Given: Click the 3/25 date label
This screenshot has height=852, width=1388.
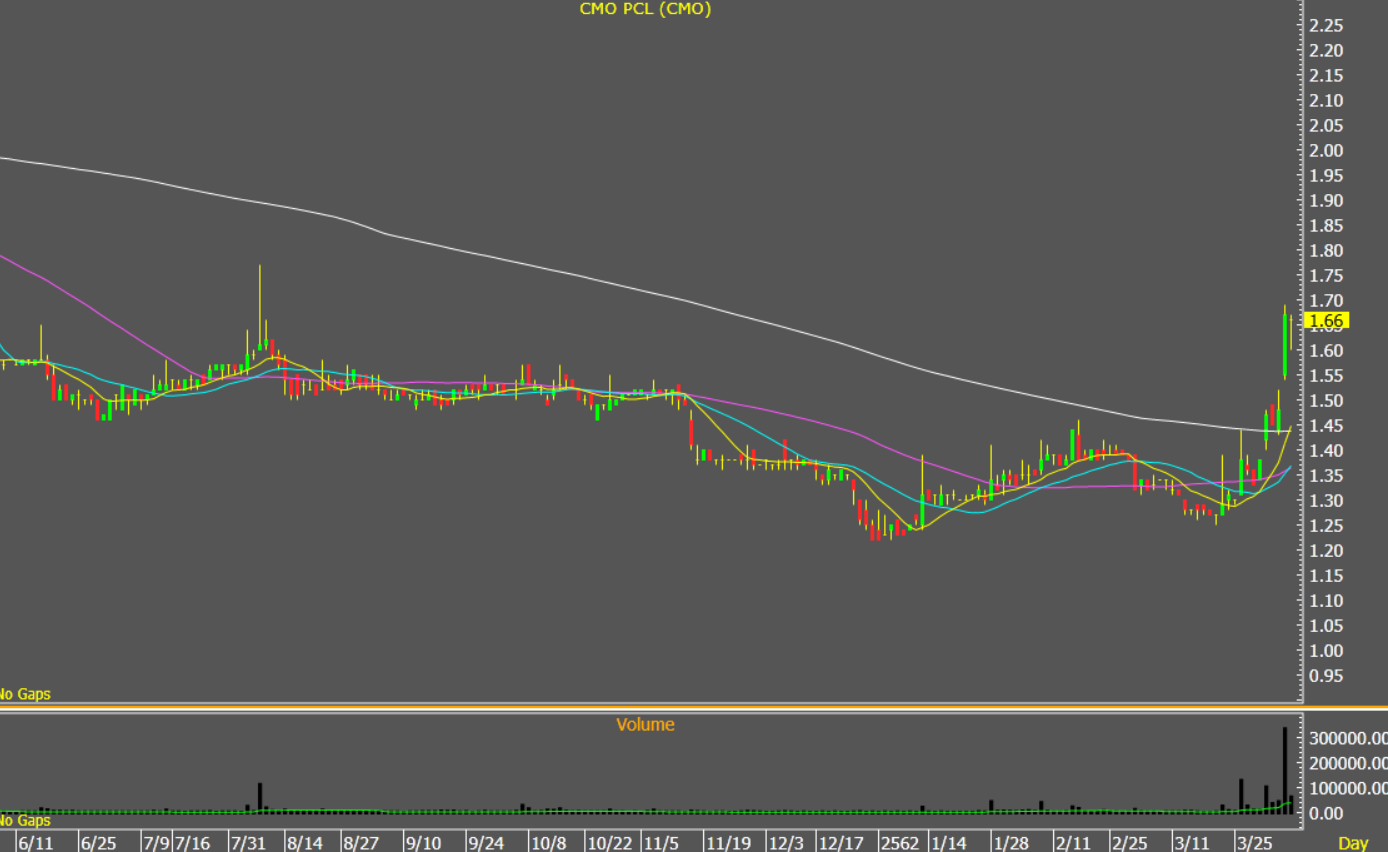Looking at the screenshot, I should pos(1253,844).
